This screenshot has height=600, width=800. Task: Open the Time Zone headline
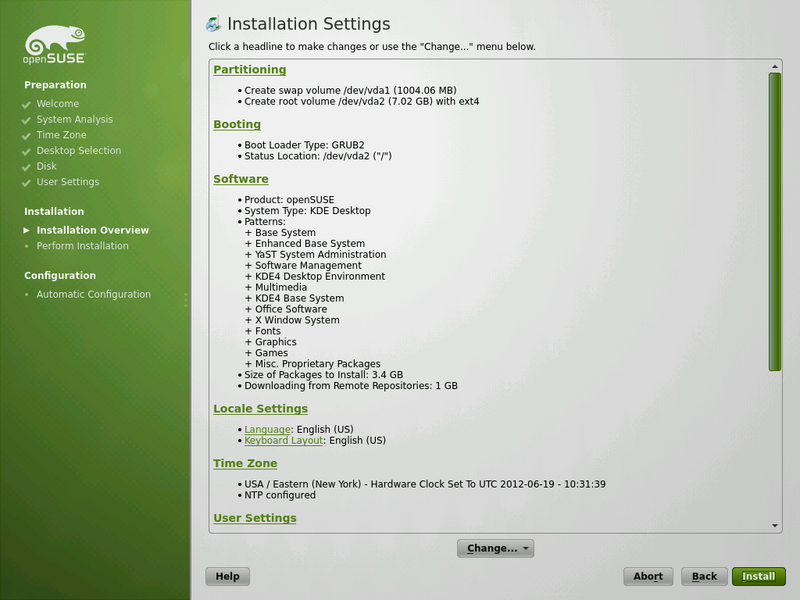point(245,463)
